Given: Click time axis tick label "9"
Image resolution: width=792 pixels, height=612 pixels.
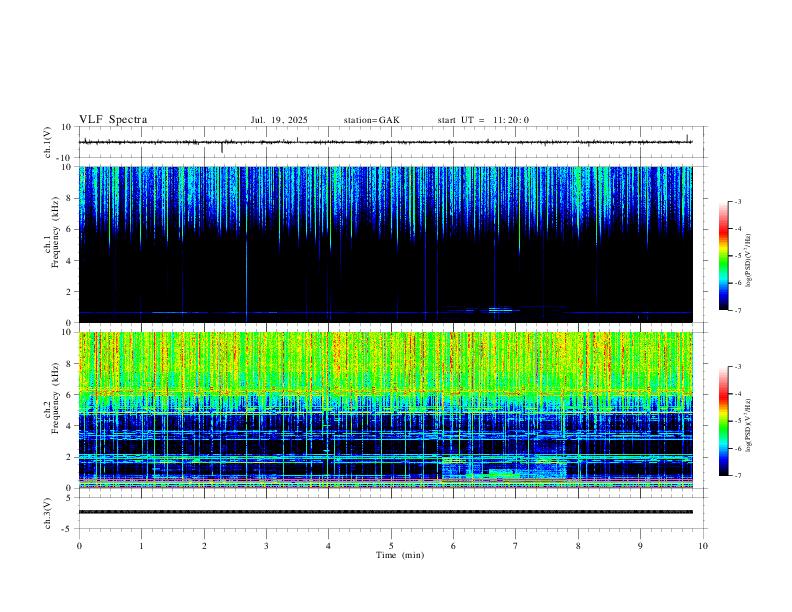Looking at the screenshot, I should tap(640, 546).
